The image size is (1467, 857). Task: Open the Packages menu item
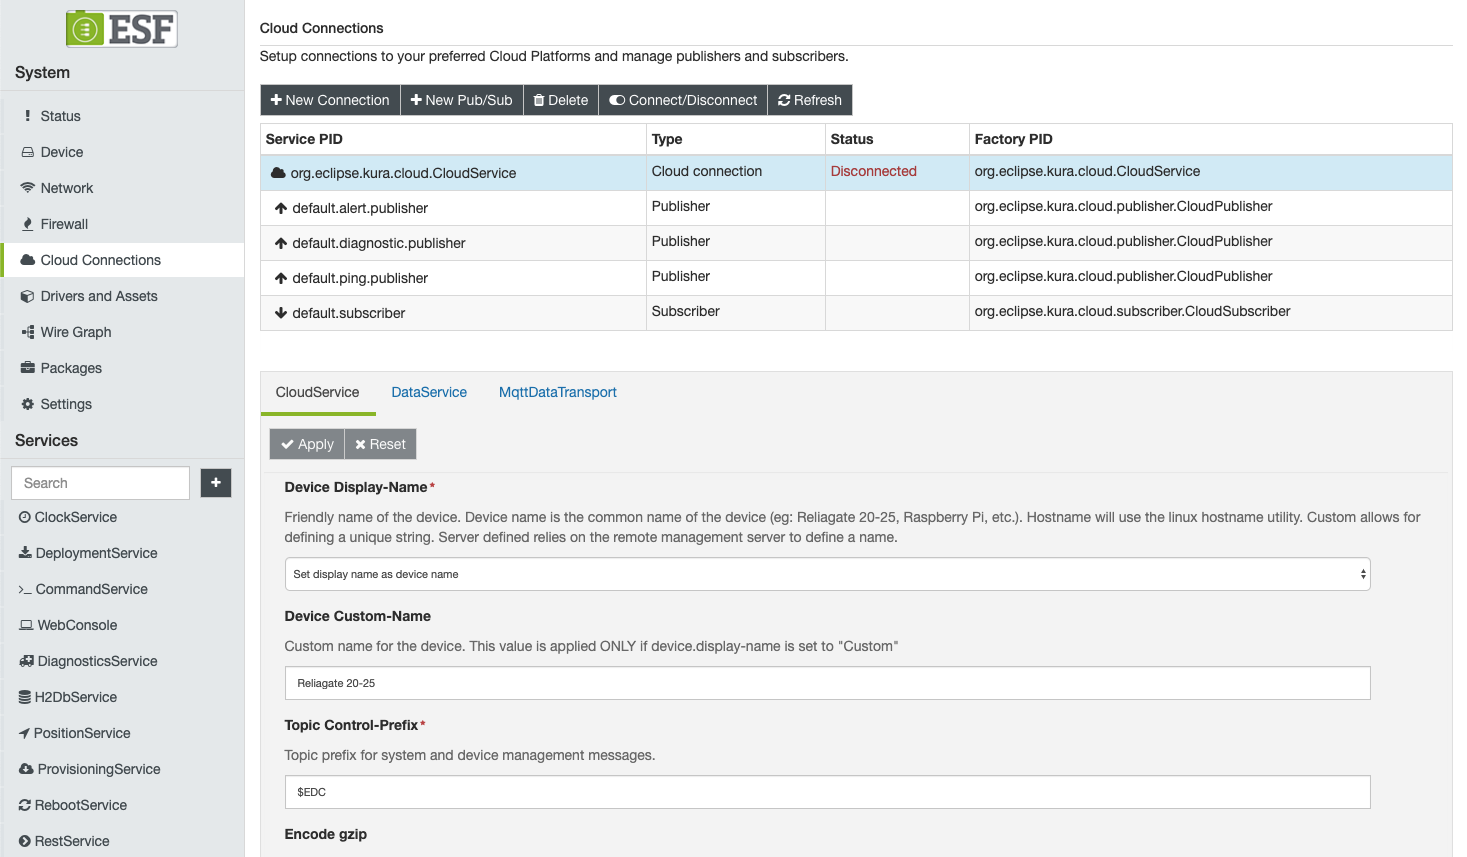pos(122,368)
